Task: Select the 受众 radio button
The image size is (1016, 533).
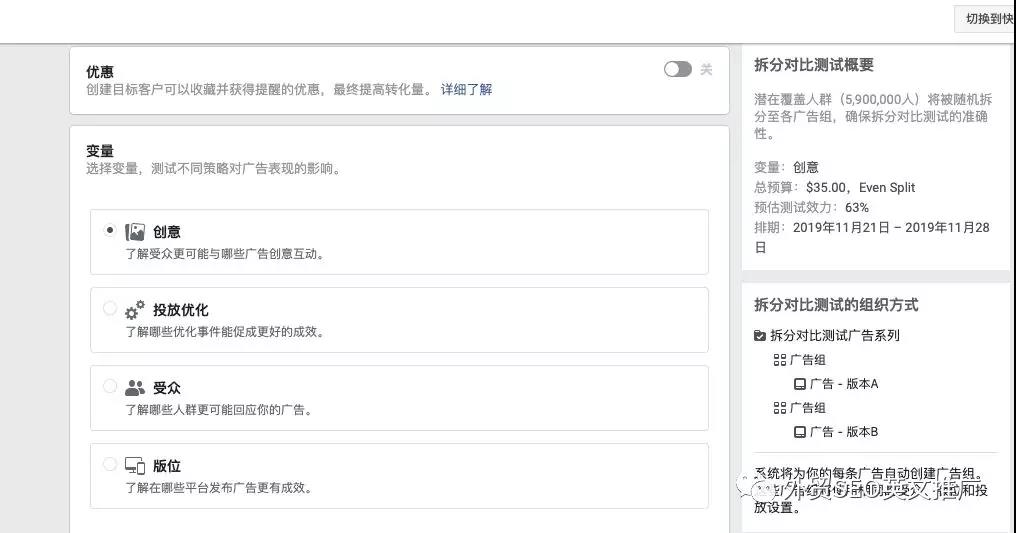Action: coord(110,387)
